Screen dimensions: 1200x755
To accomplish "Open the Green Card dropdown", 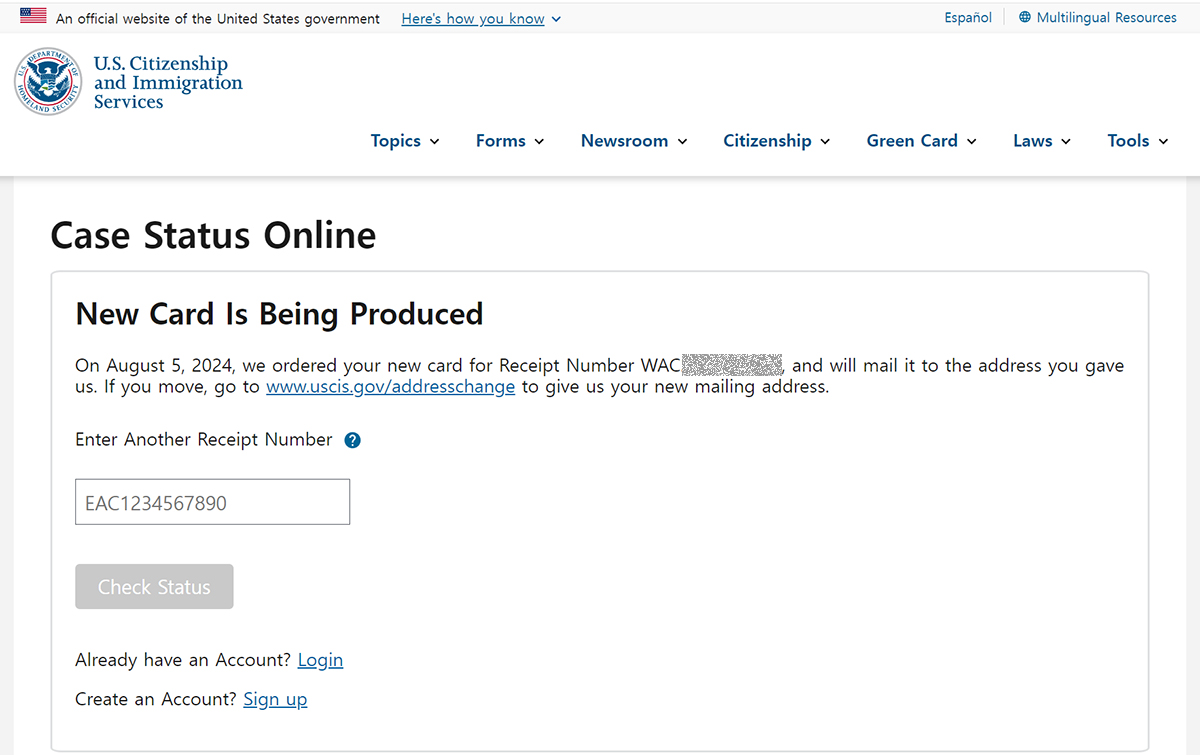I will (x=922, y=141).
